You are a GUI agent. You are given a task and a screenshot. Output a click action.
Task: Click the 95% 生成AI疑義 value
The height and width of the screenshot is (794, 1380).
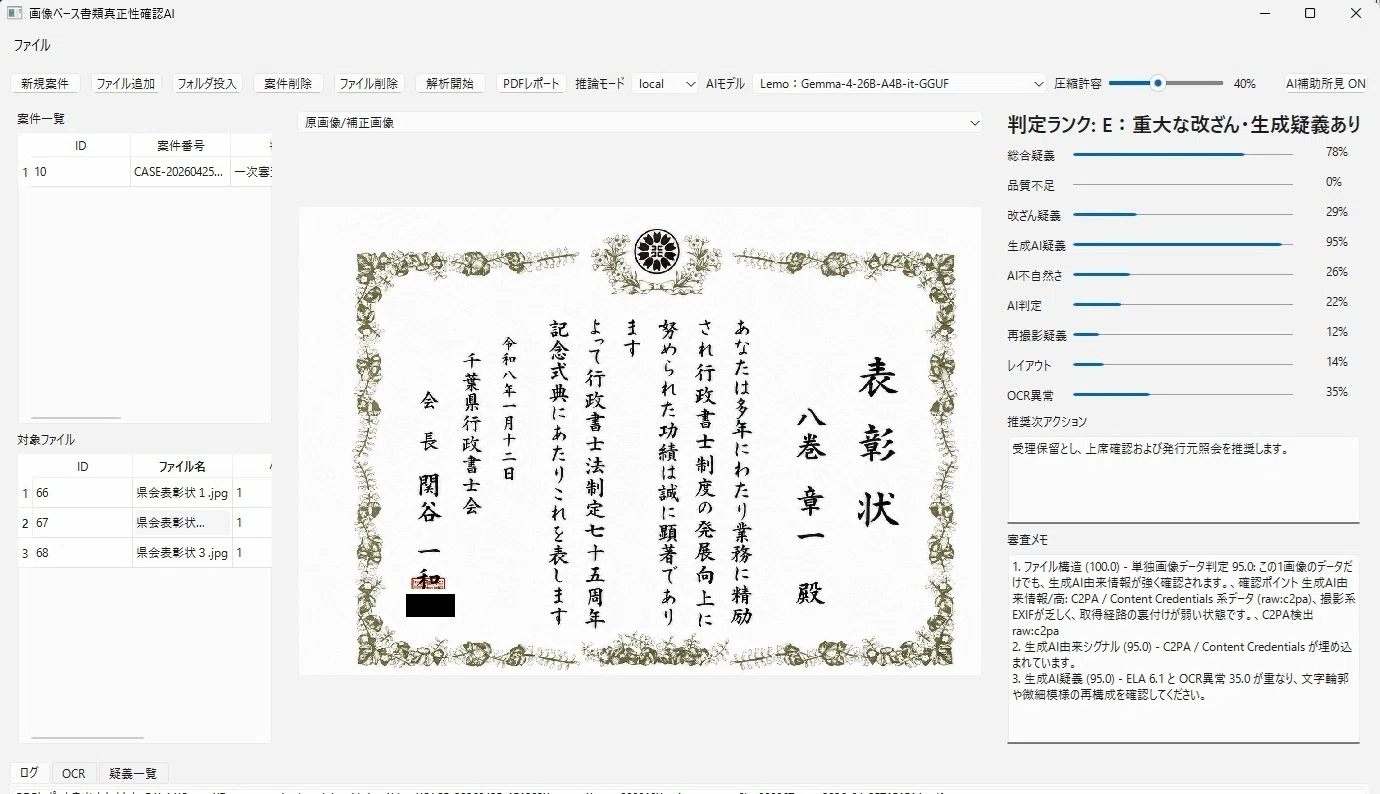[x=1336, y=242]
